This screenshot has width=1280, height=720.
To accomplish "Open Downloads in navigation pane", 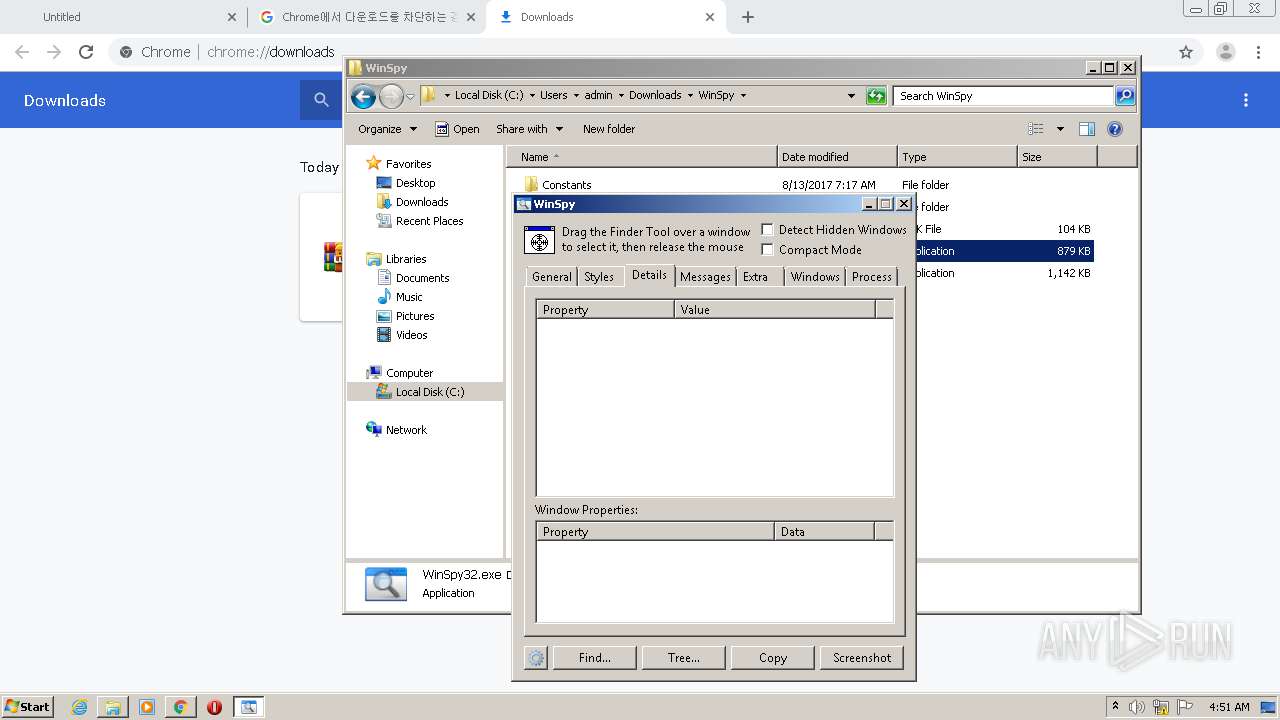I will point(422,202).
